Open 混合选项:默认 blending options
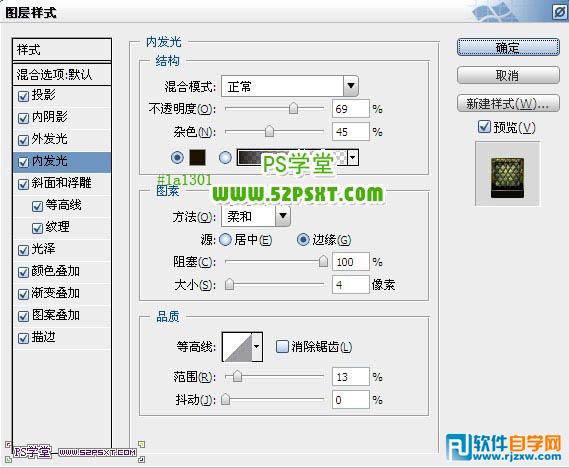This screenshot has height=468, width=569. [62, 75]
